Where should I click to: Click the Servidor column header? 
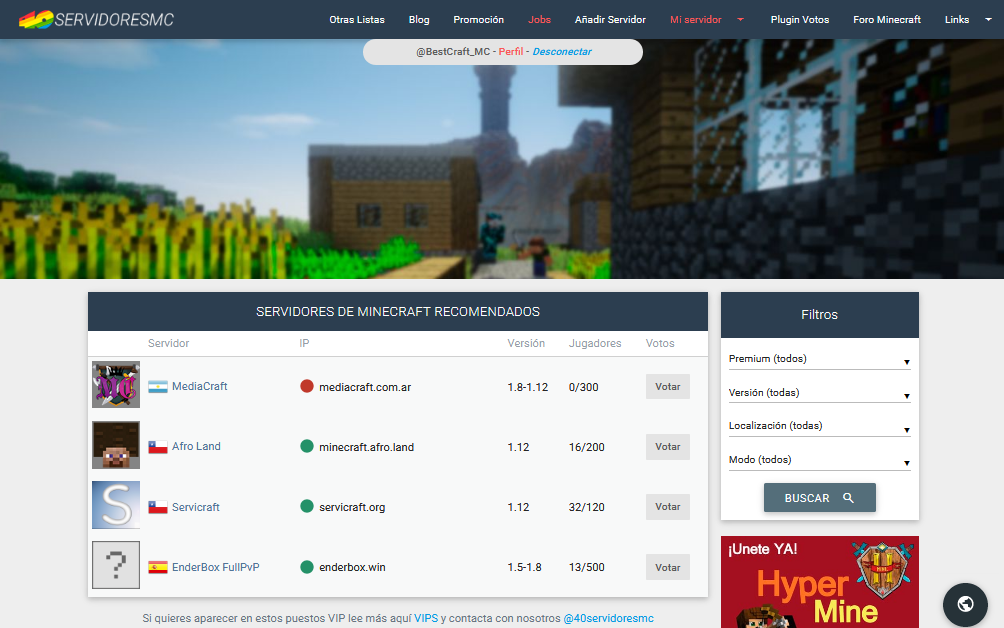168,344
